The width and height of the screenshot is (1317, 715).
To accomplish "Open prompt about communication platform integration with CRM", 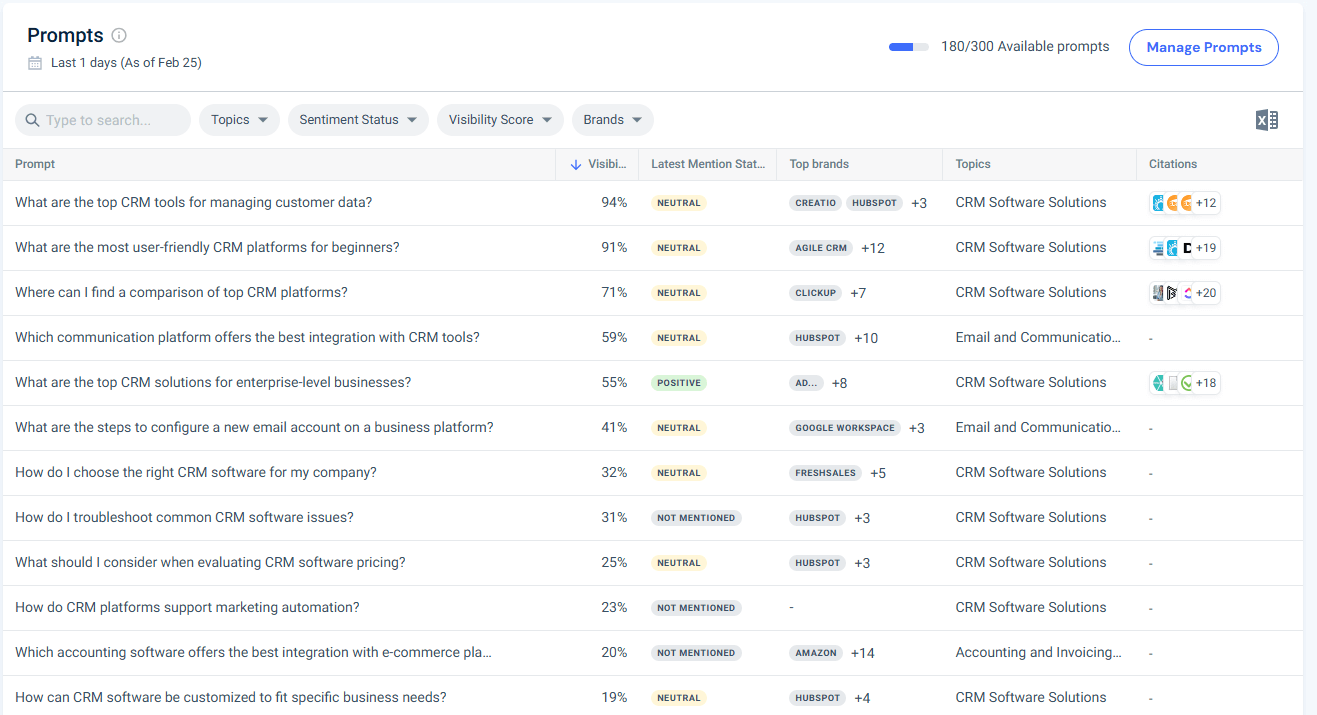I will click(x=247, y=338).
